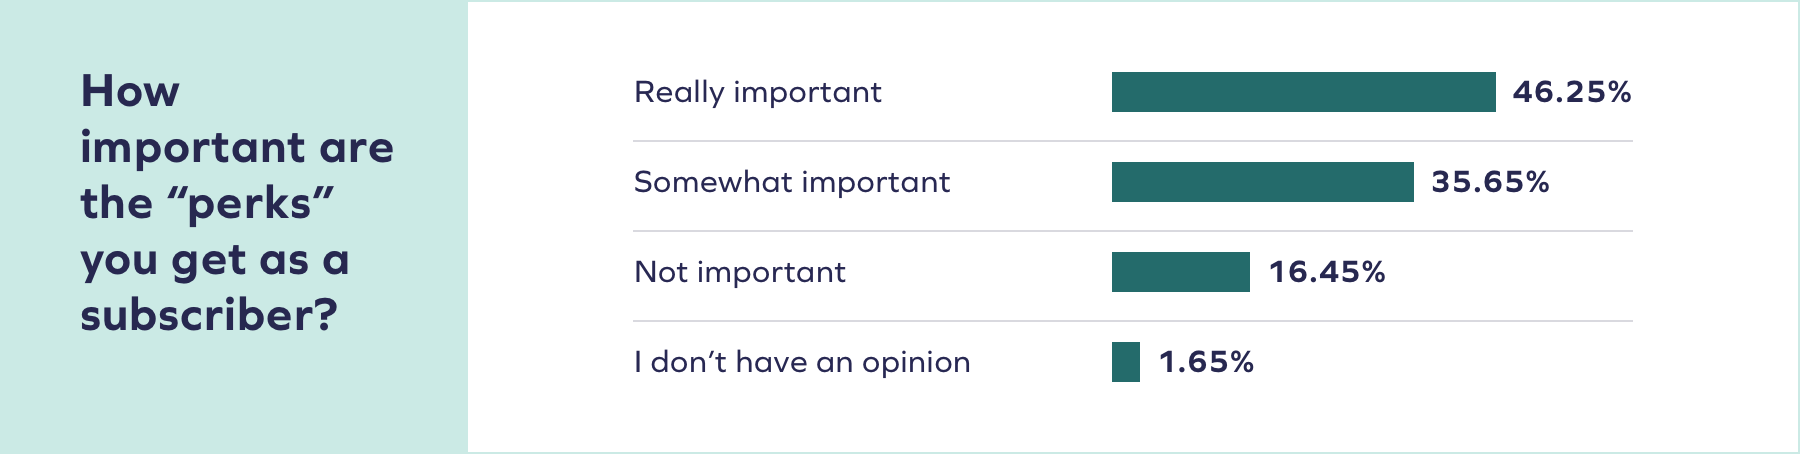Select the "Somewhat important" answer label
1800x454 pixels.
791,182
